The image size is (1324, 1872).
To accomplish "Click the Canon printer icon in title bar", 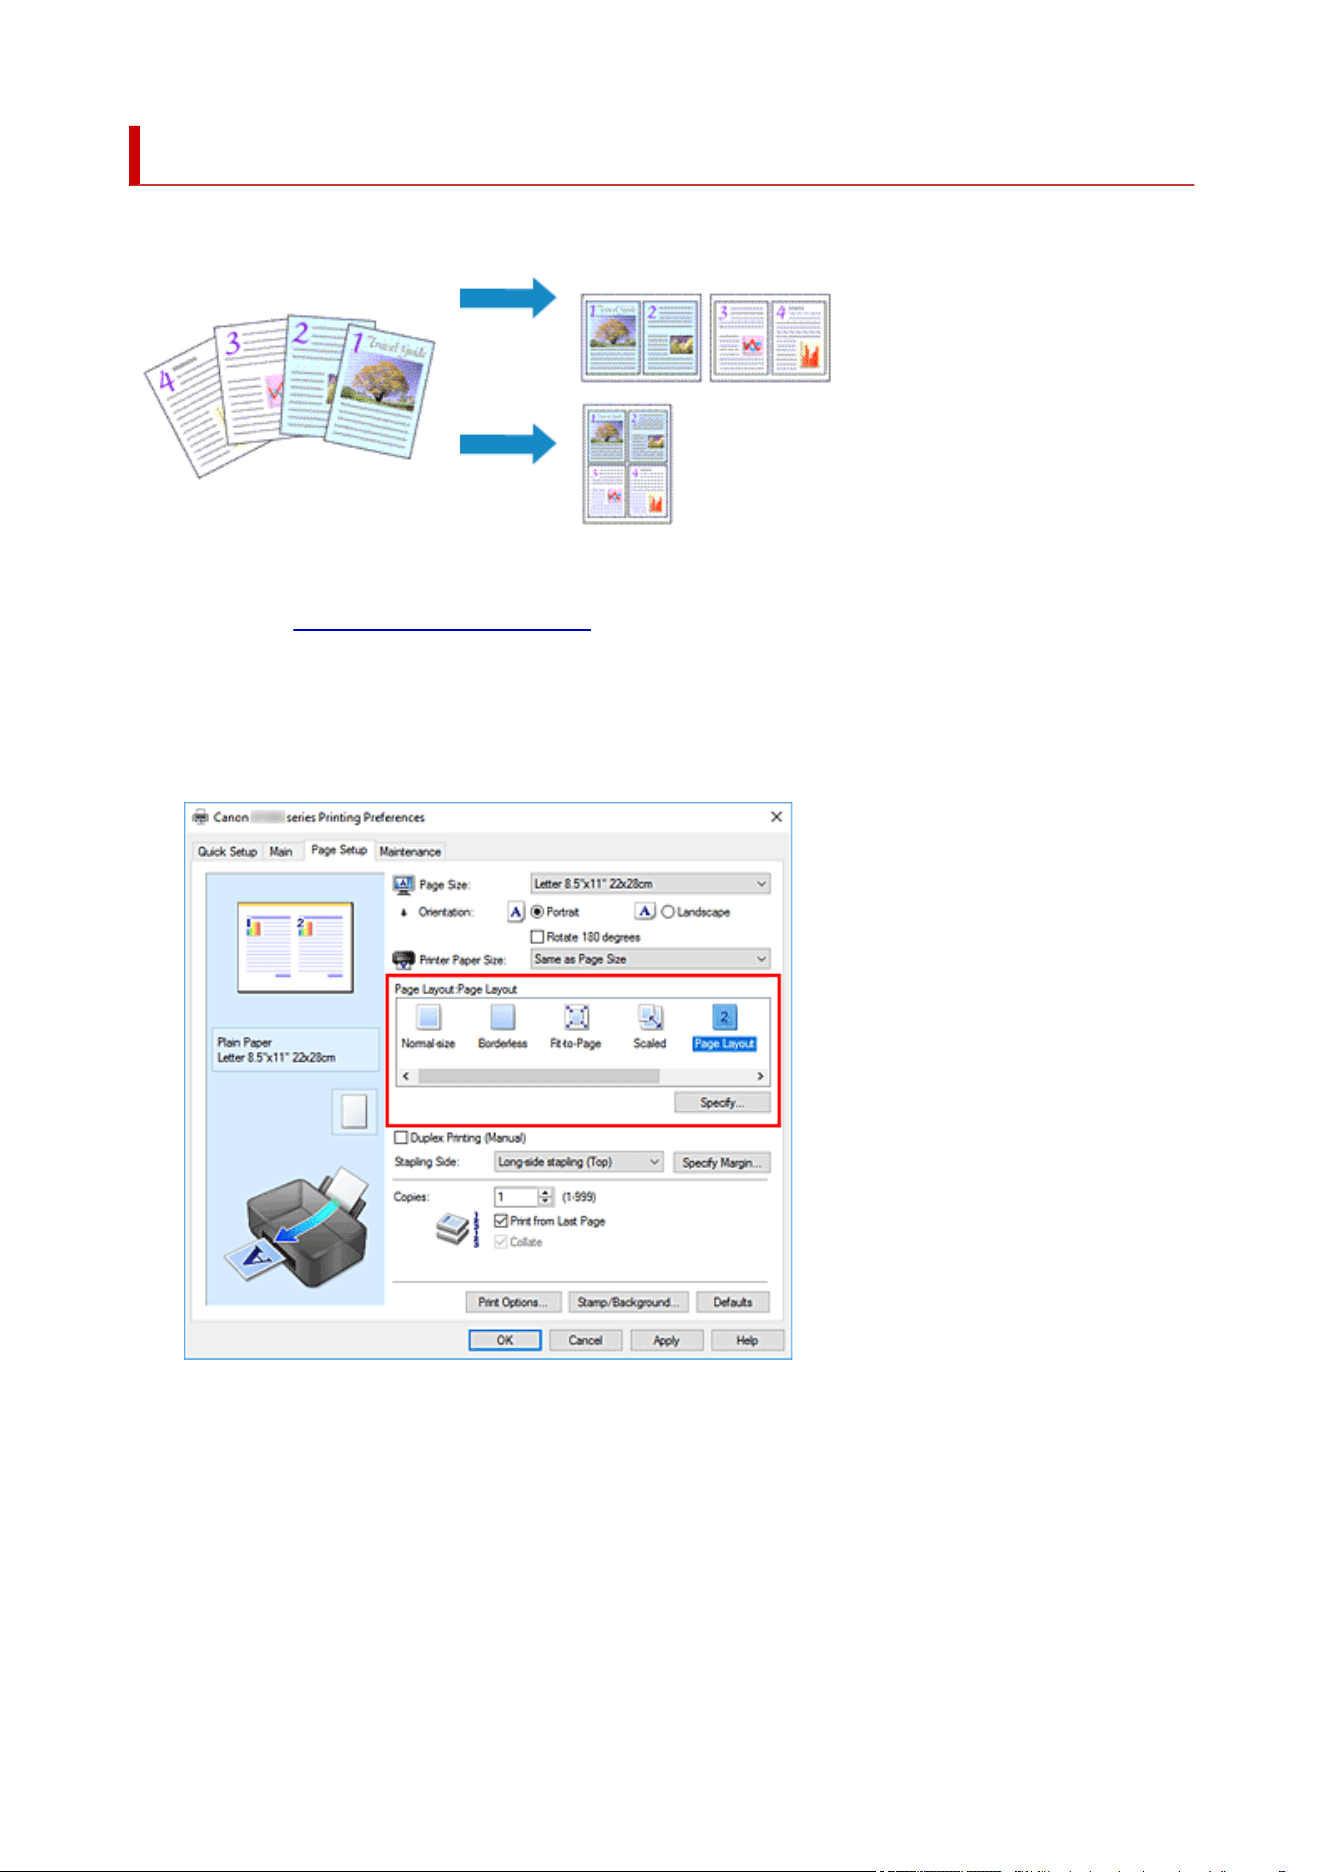I will tap(200, 817).
